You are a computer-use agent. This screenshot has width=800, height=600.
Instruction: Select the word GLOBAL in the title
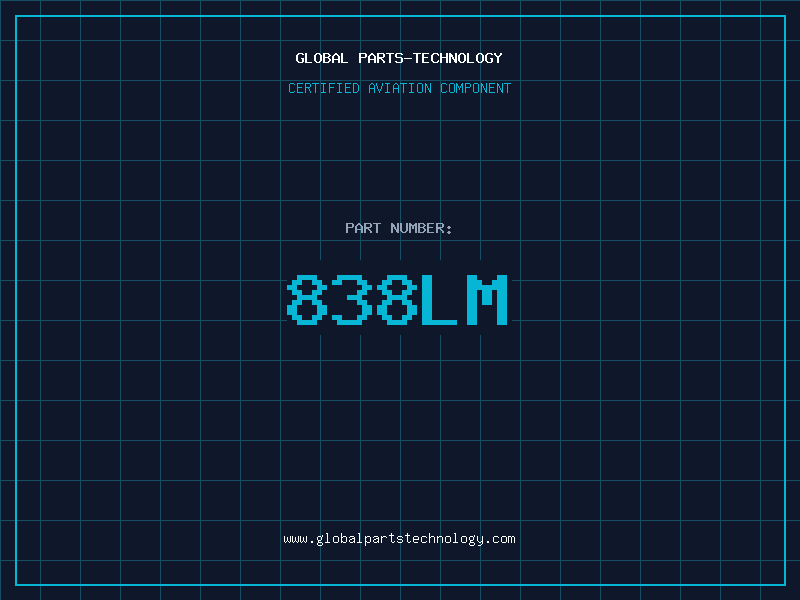(x=321, y=58)
